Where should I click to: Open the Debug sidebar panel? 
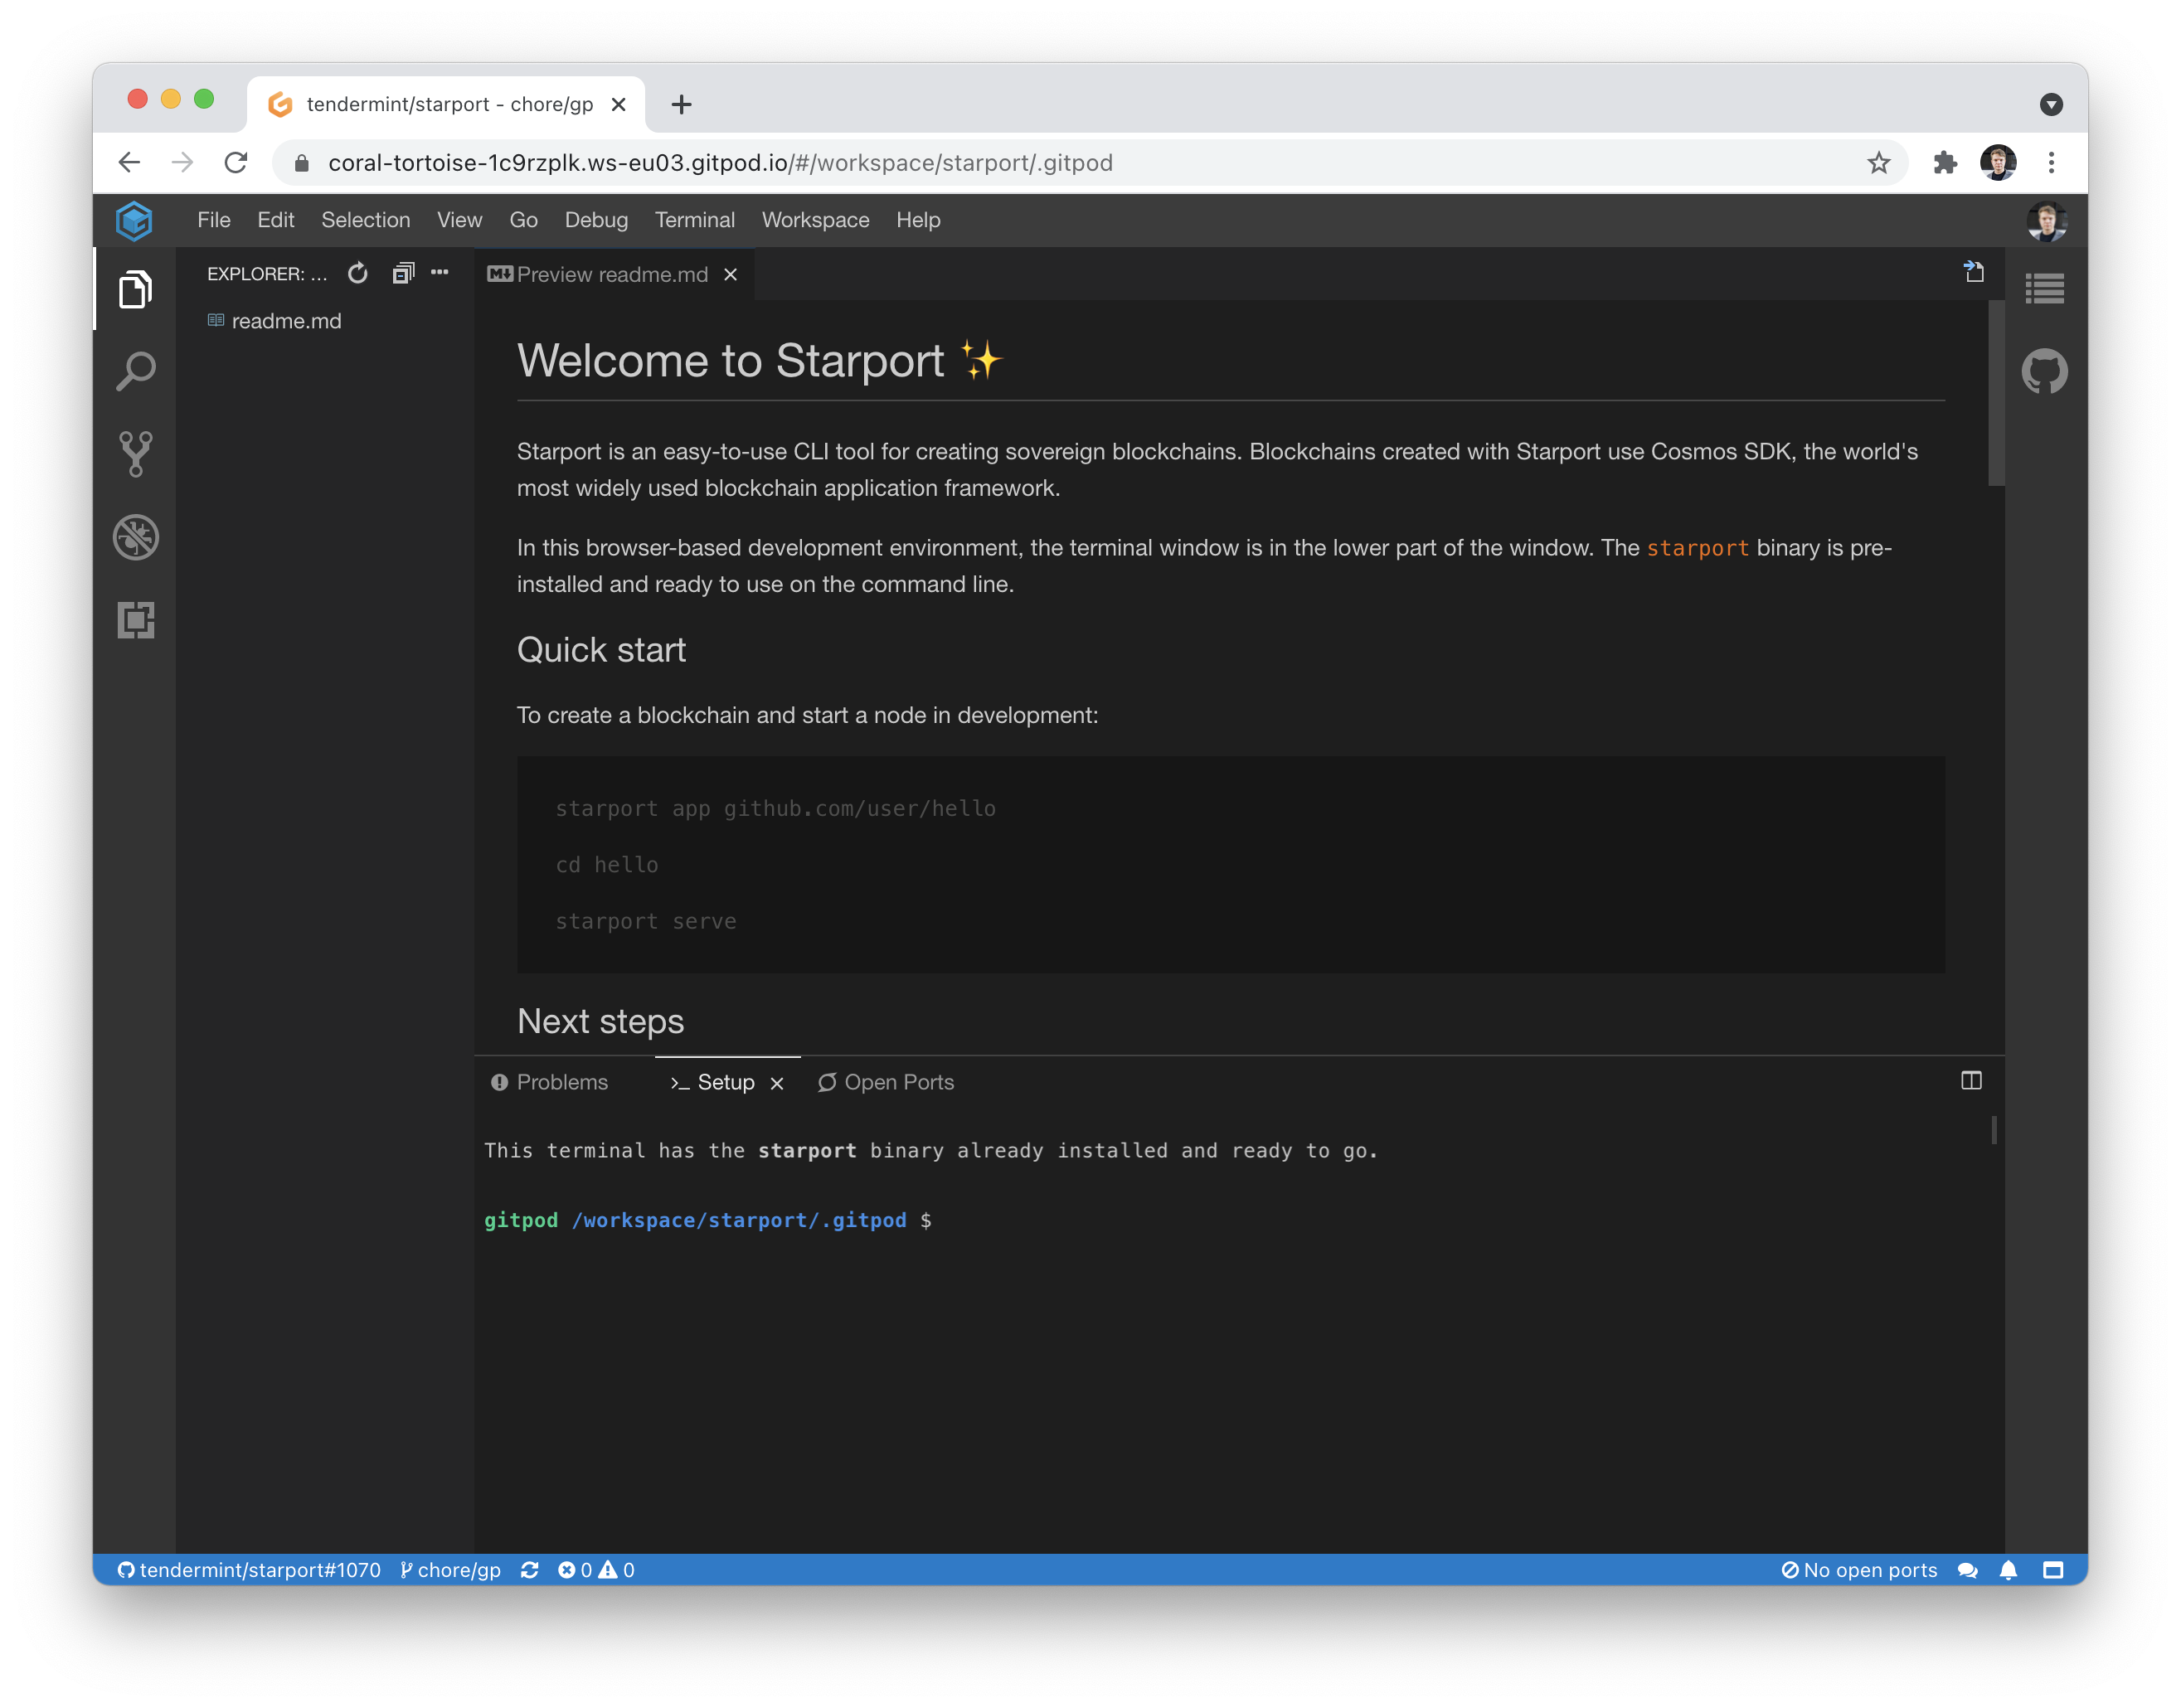pyautogui.click(x=135, y=537)
